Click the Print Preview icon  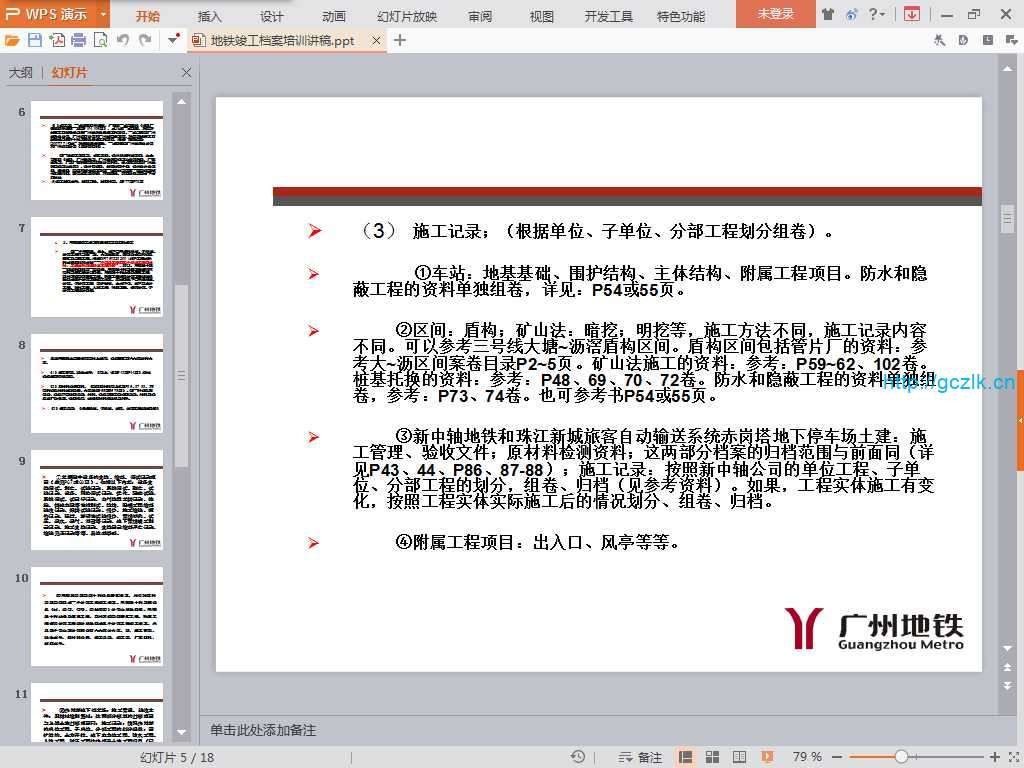point(100,40)
